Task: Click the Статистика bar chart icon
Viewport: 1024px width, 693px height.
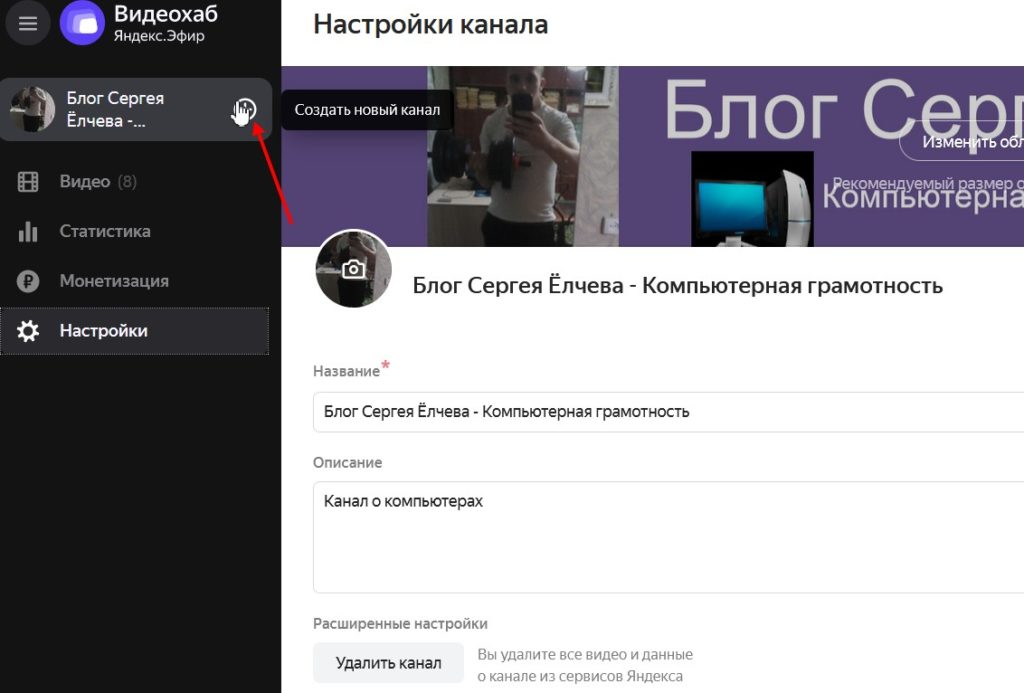Action: tap(28, 231)
